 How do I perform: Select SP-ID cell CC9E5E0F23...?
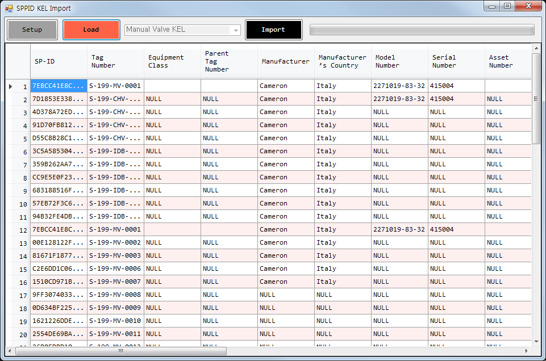pos(59,178)
